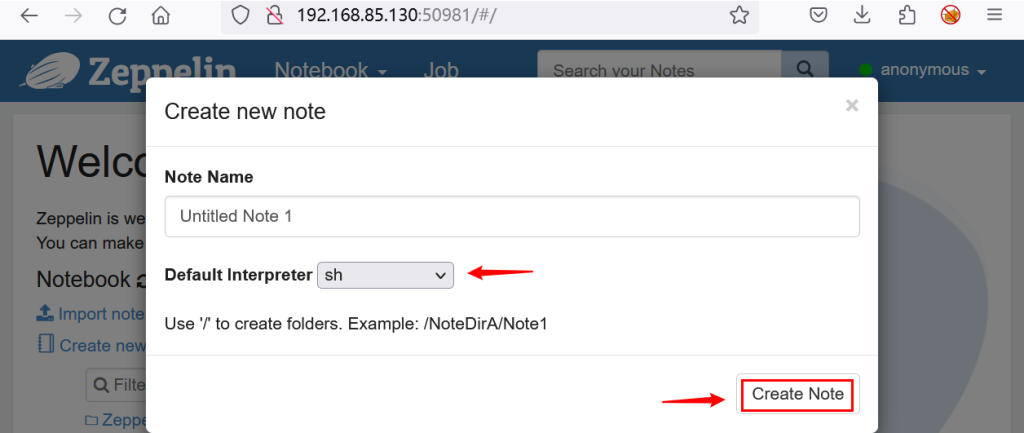
Task: Click the browser back arrow
Action: click(x=30, y=16)
